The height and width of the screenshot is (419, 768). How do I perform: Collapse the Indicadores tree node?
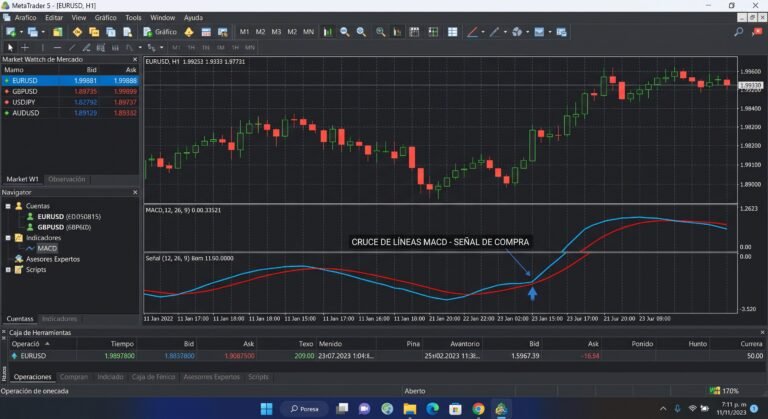click(x=8, y=238)
